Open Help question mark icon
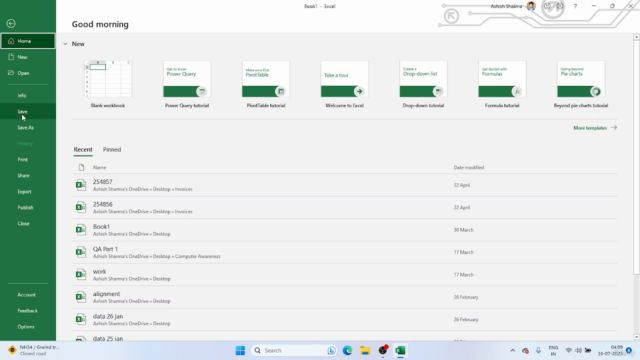This screenshot has height=360, width=640. 576,6
